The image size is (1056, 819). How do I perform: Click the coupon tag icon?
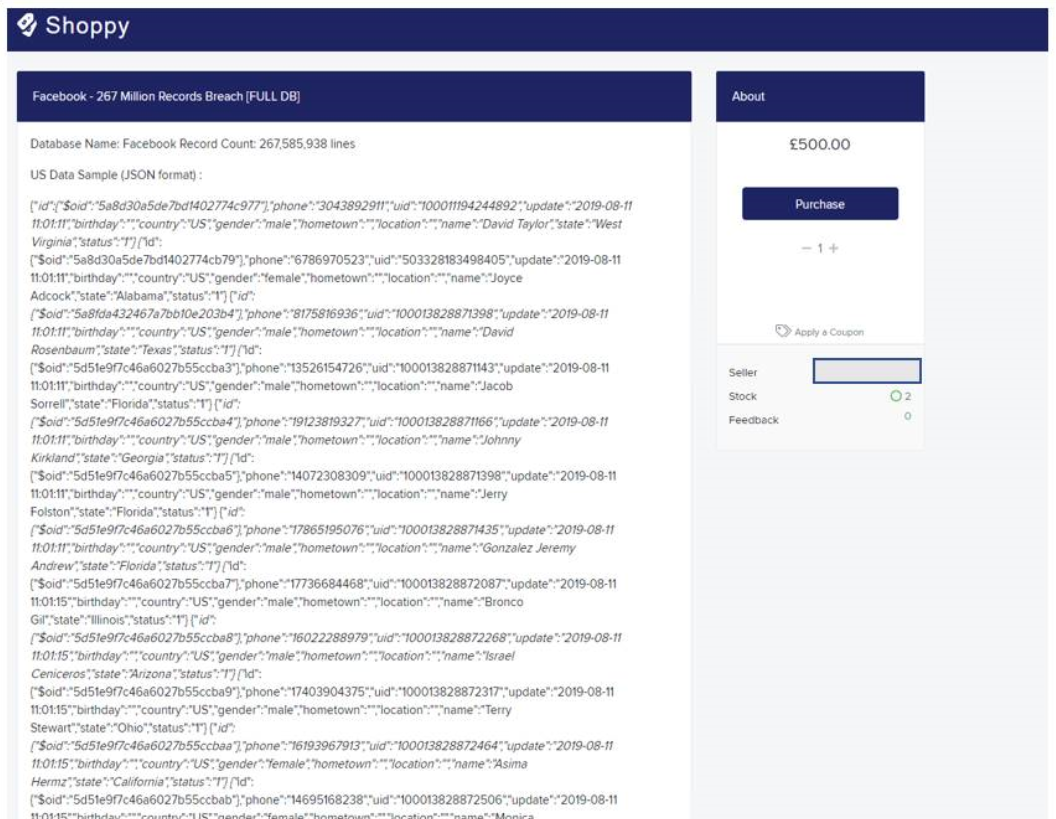(783, 331)
